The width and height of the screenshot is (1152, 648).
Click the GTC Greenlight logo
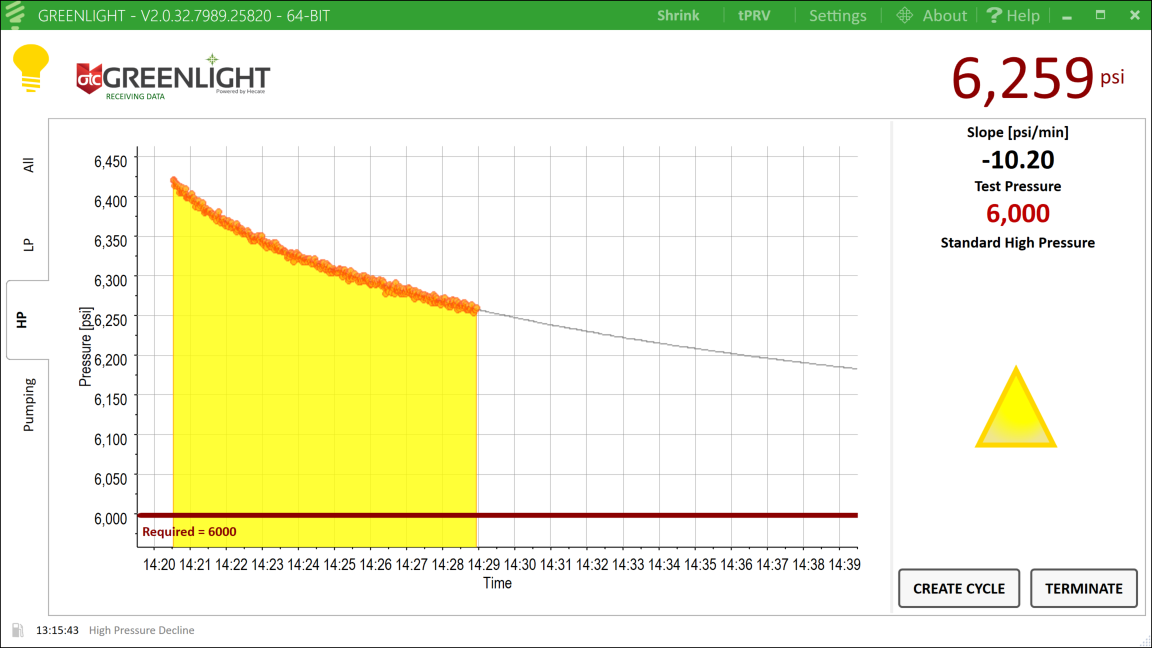173,78
